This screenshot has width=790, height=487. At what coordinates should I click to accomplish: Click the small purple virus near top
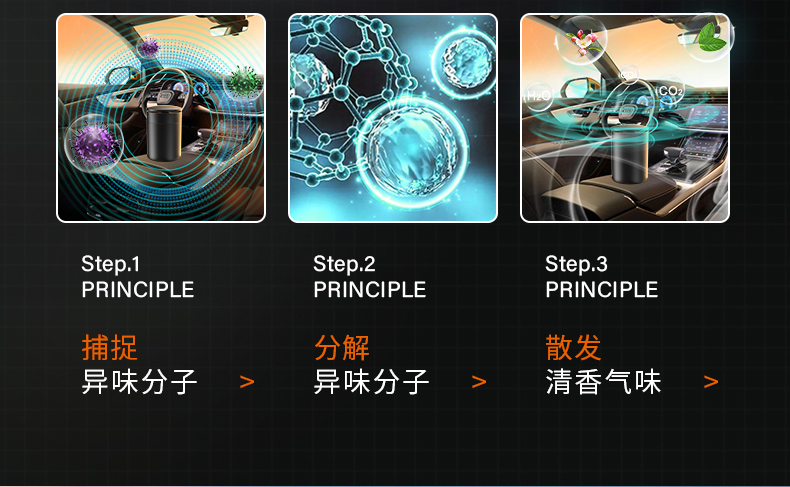coord(149,47)
